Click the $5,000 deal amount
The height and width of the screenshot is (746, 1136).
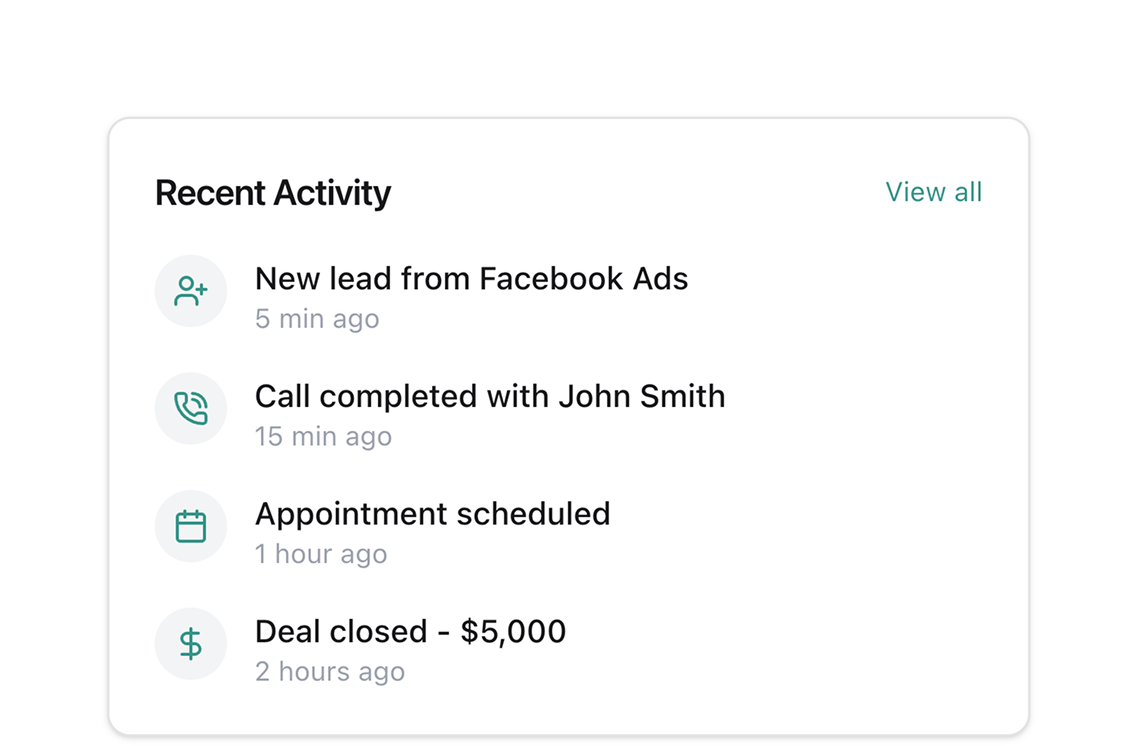point(513,632)
